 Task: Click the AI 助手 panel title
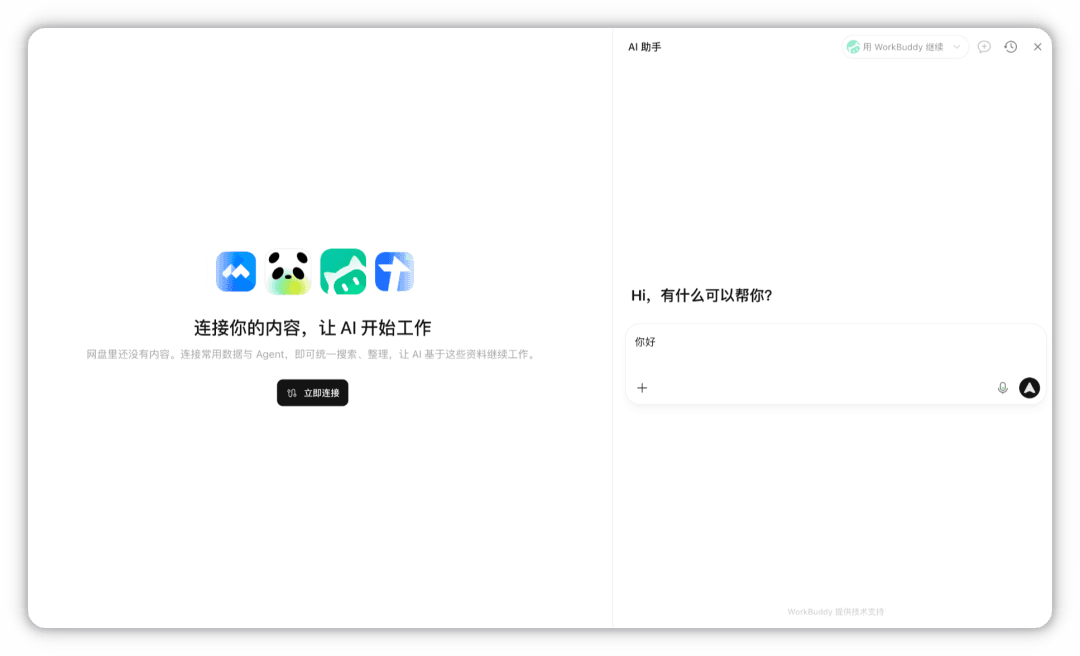645,47
